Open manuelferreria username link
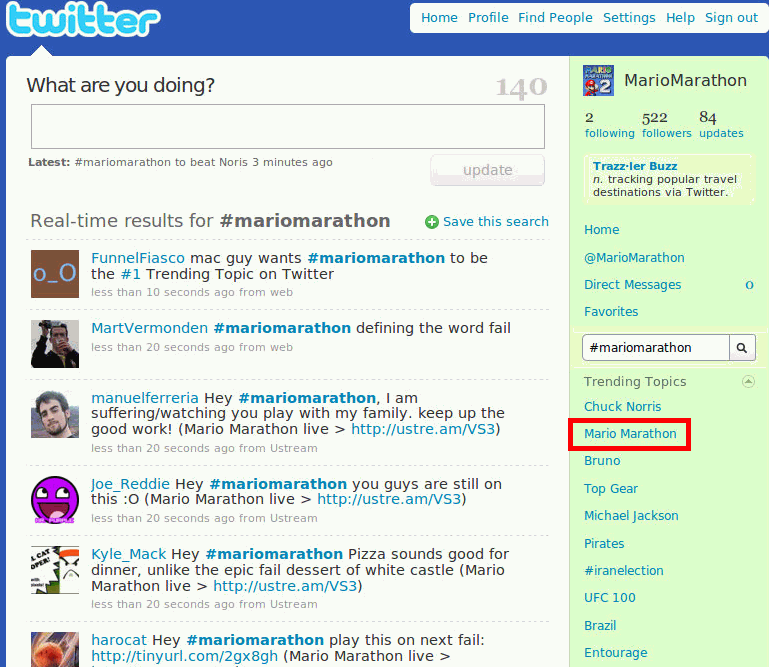The height and width of the screenshot is (667, 769). pos(145,398)
